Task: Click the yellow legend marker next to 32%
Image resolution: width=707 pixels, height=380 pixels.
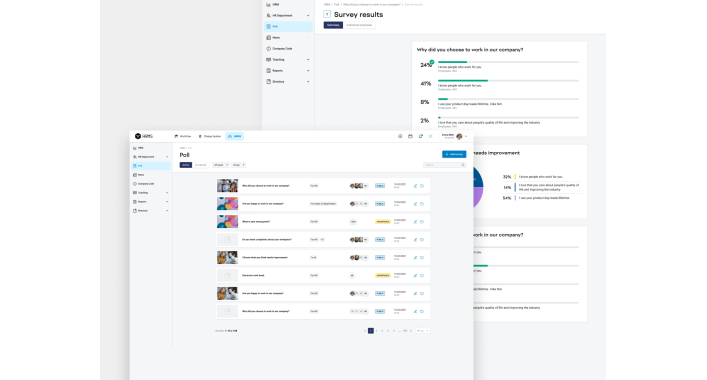Action: [x=515, y=177]
